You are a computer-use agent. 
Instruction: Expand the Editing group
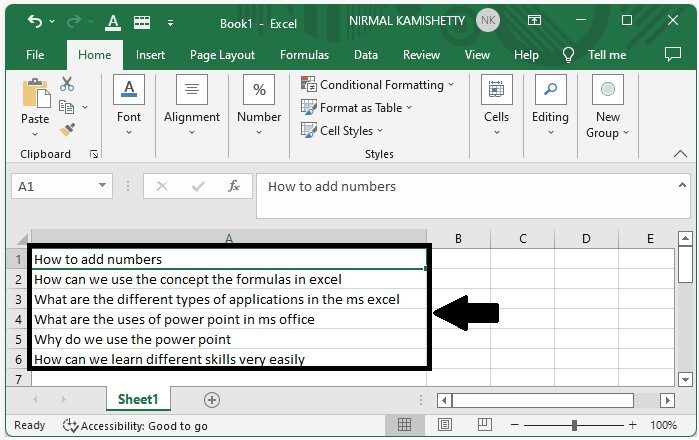click(551, 106)
